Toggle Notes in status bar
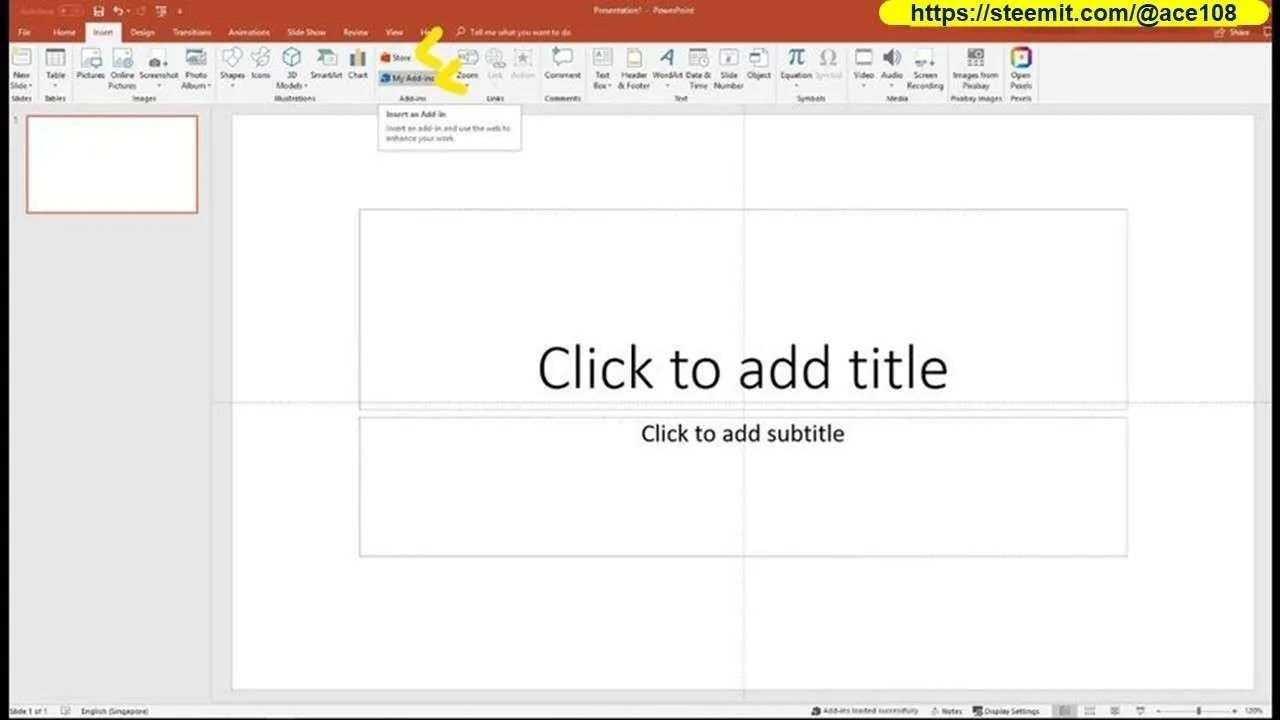The image size is (1280, 720). tap(945, 711)
